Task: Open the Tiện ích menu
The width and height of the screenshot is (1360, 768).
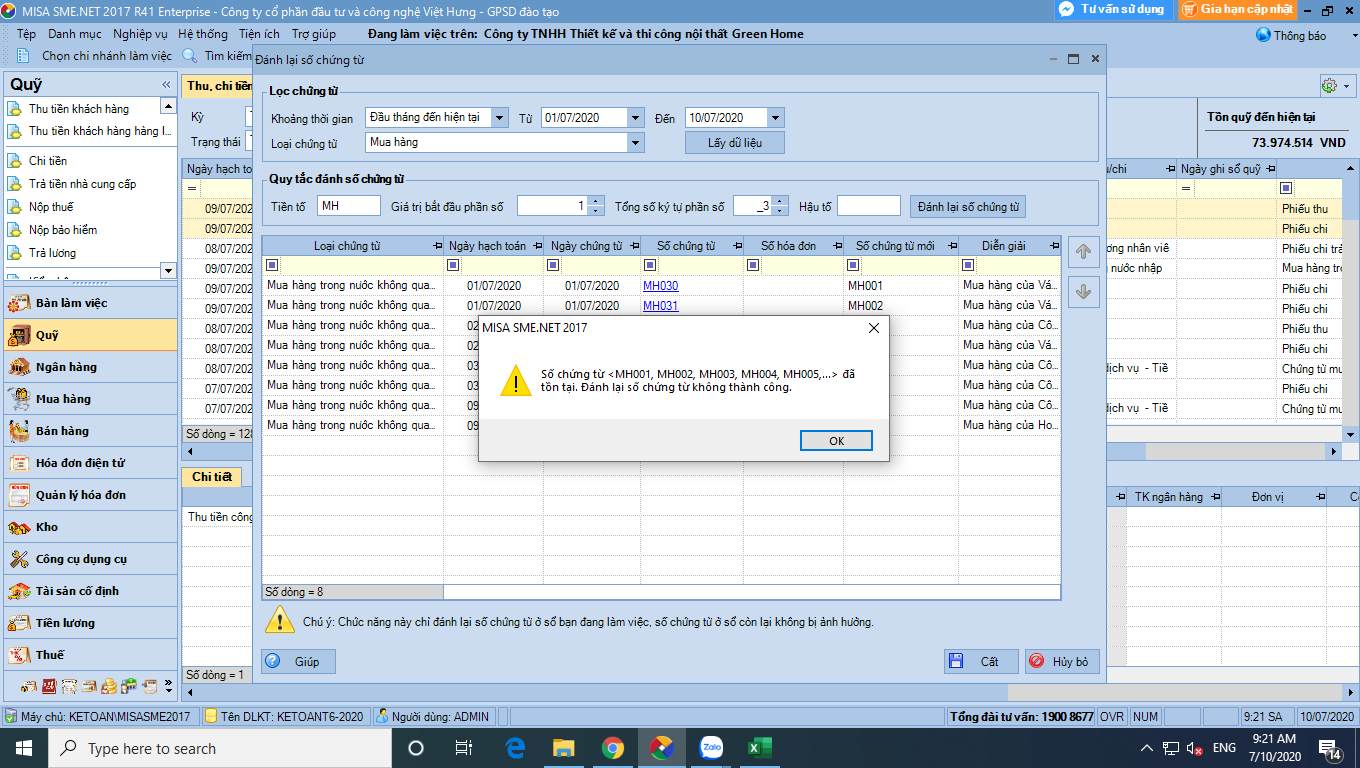Action: pos(259,34)
